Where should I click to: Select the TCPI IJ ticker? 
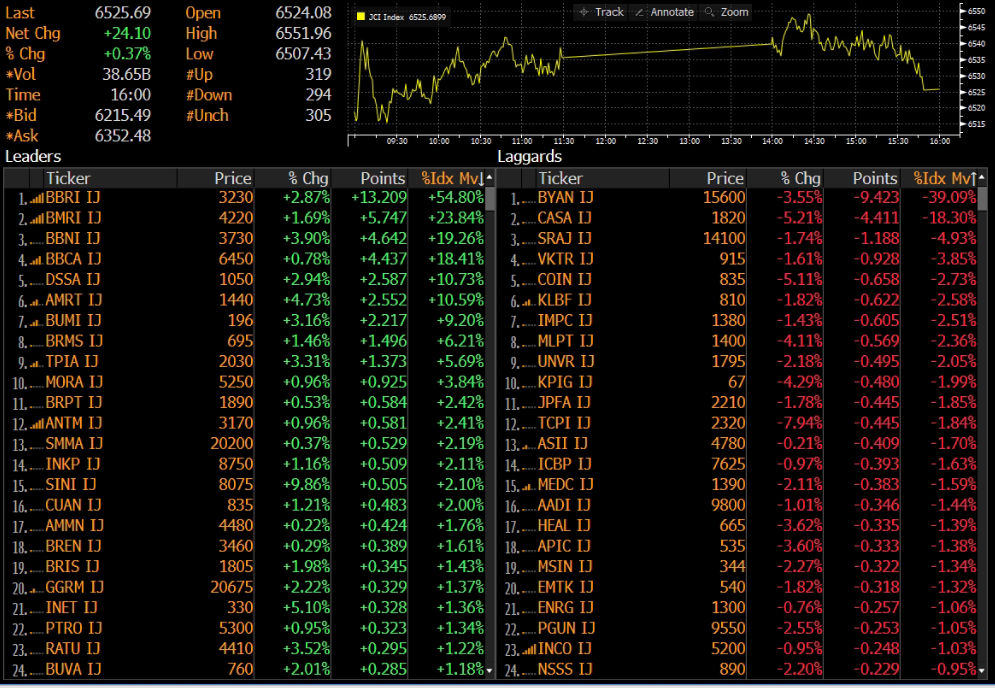(564, 423)
